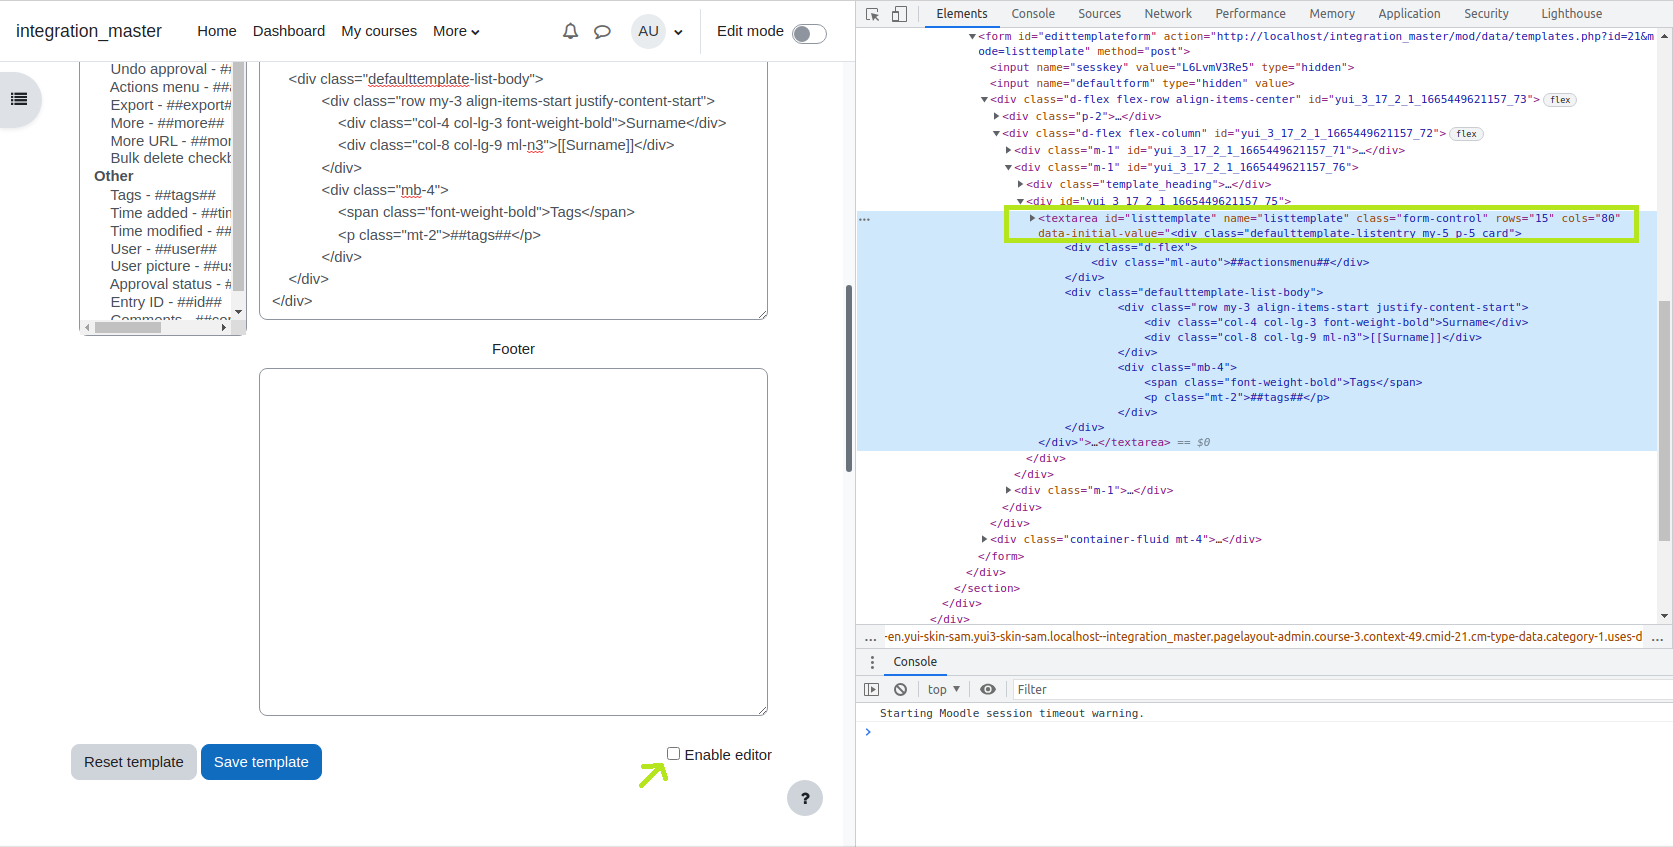
Task: Clear the console icon
Action: (x=901, y=690)
